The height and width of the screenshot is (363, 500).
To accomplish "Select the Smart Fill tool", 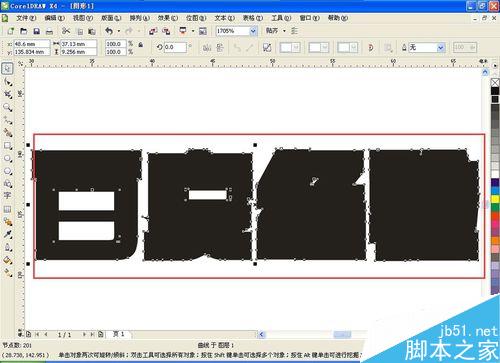I will click(7, 133).
